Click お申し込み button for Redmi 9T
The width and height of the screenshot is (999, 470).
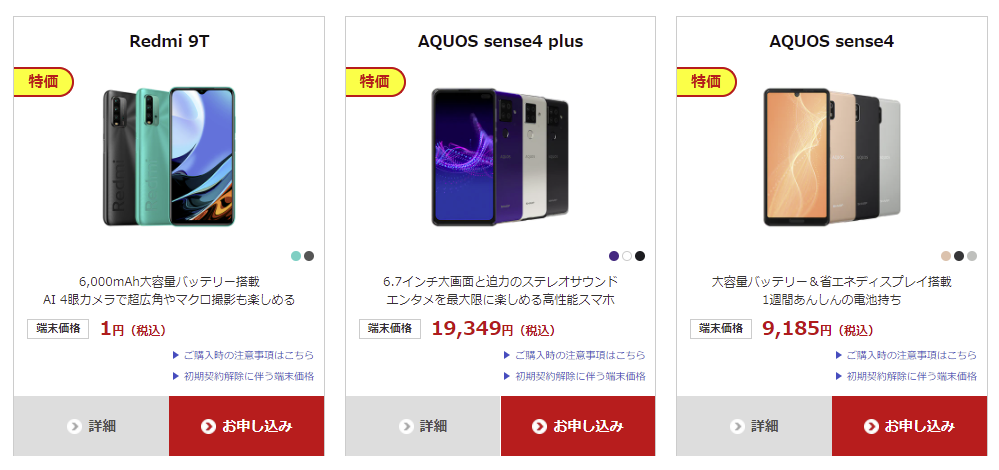pyautogui.click(x=246, y=426)
